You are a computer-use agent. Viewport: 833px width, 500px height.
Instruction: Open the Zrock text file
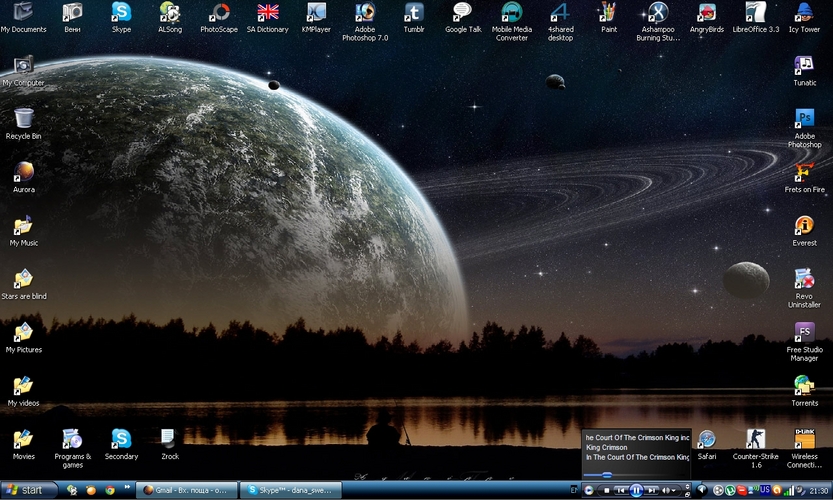[x=170, y=444]
